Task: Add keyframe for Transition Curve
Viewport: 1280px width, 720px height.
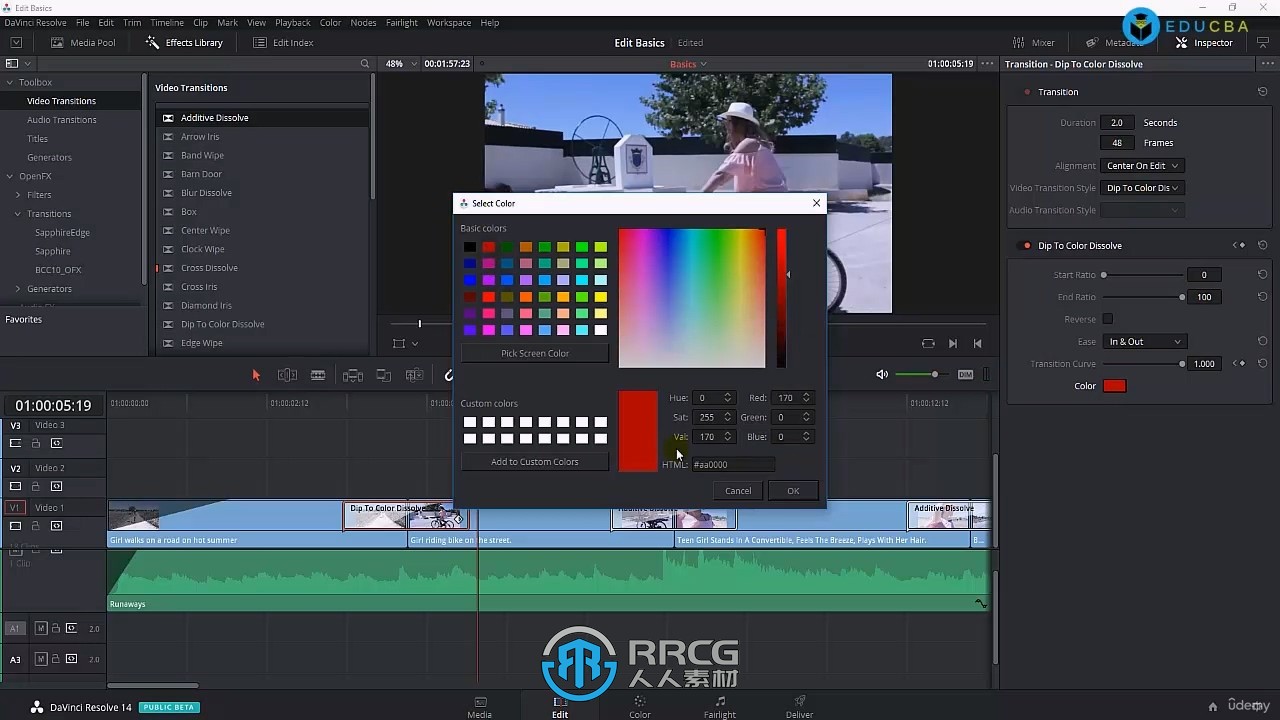Action: click(x=1240, y=364)
